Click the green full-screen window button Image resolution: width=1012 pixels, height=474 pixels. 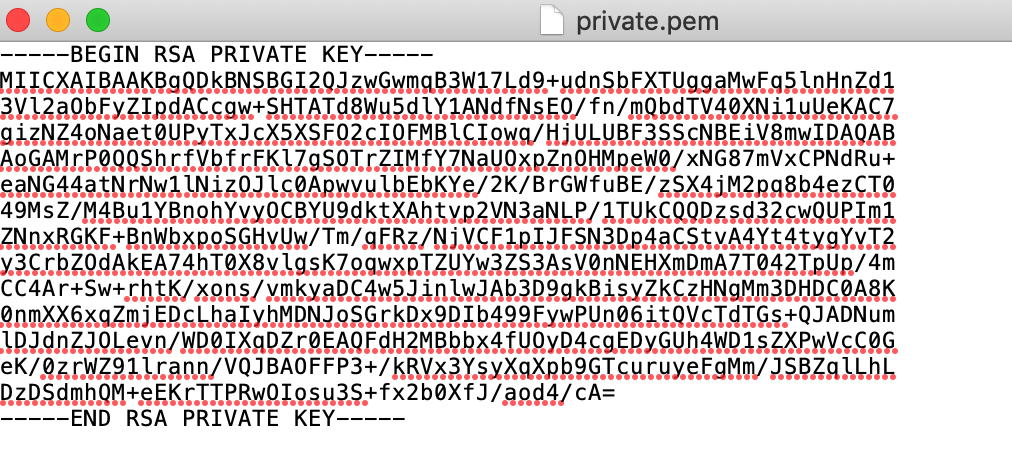(98, 20)
